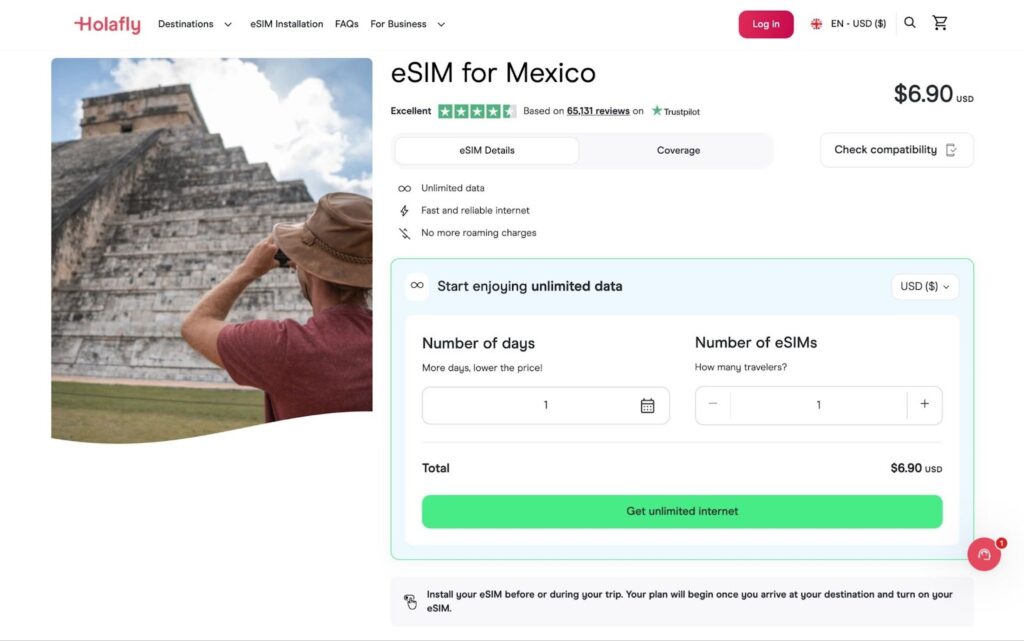Click the Trustpilot star logo
Image resolution: width=1024 pixels, height=641 pixels.
659,111
